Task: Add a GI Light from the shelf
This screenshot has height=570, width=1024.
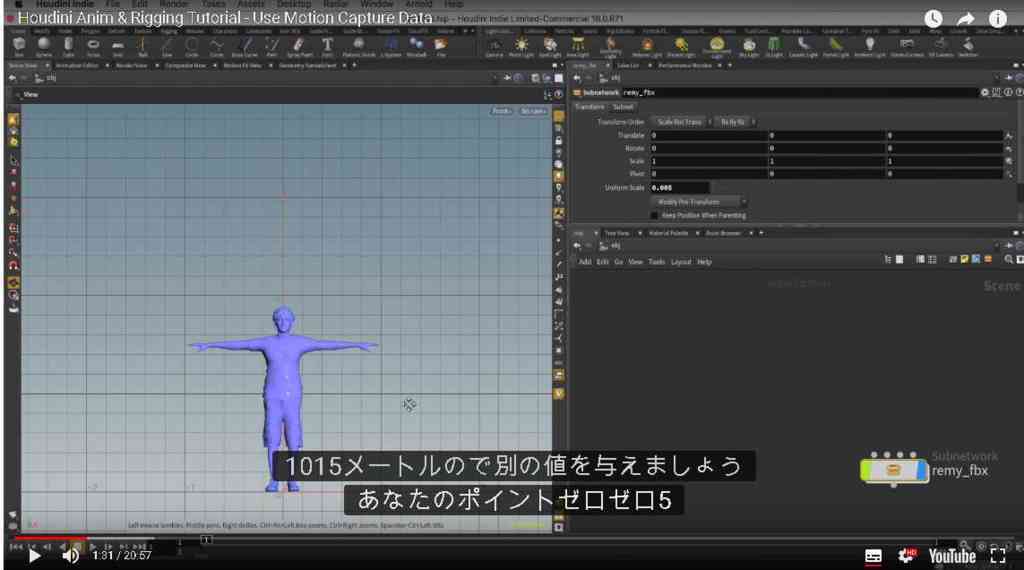Action: click(774, 46)
